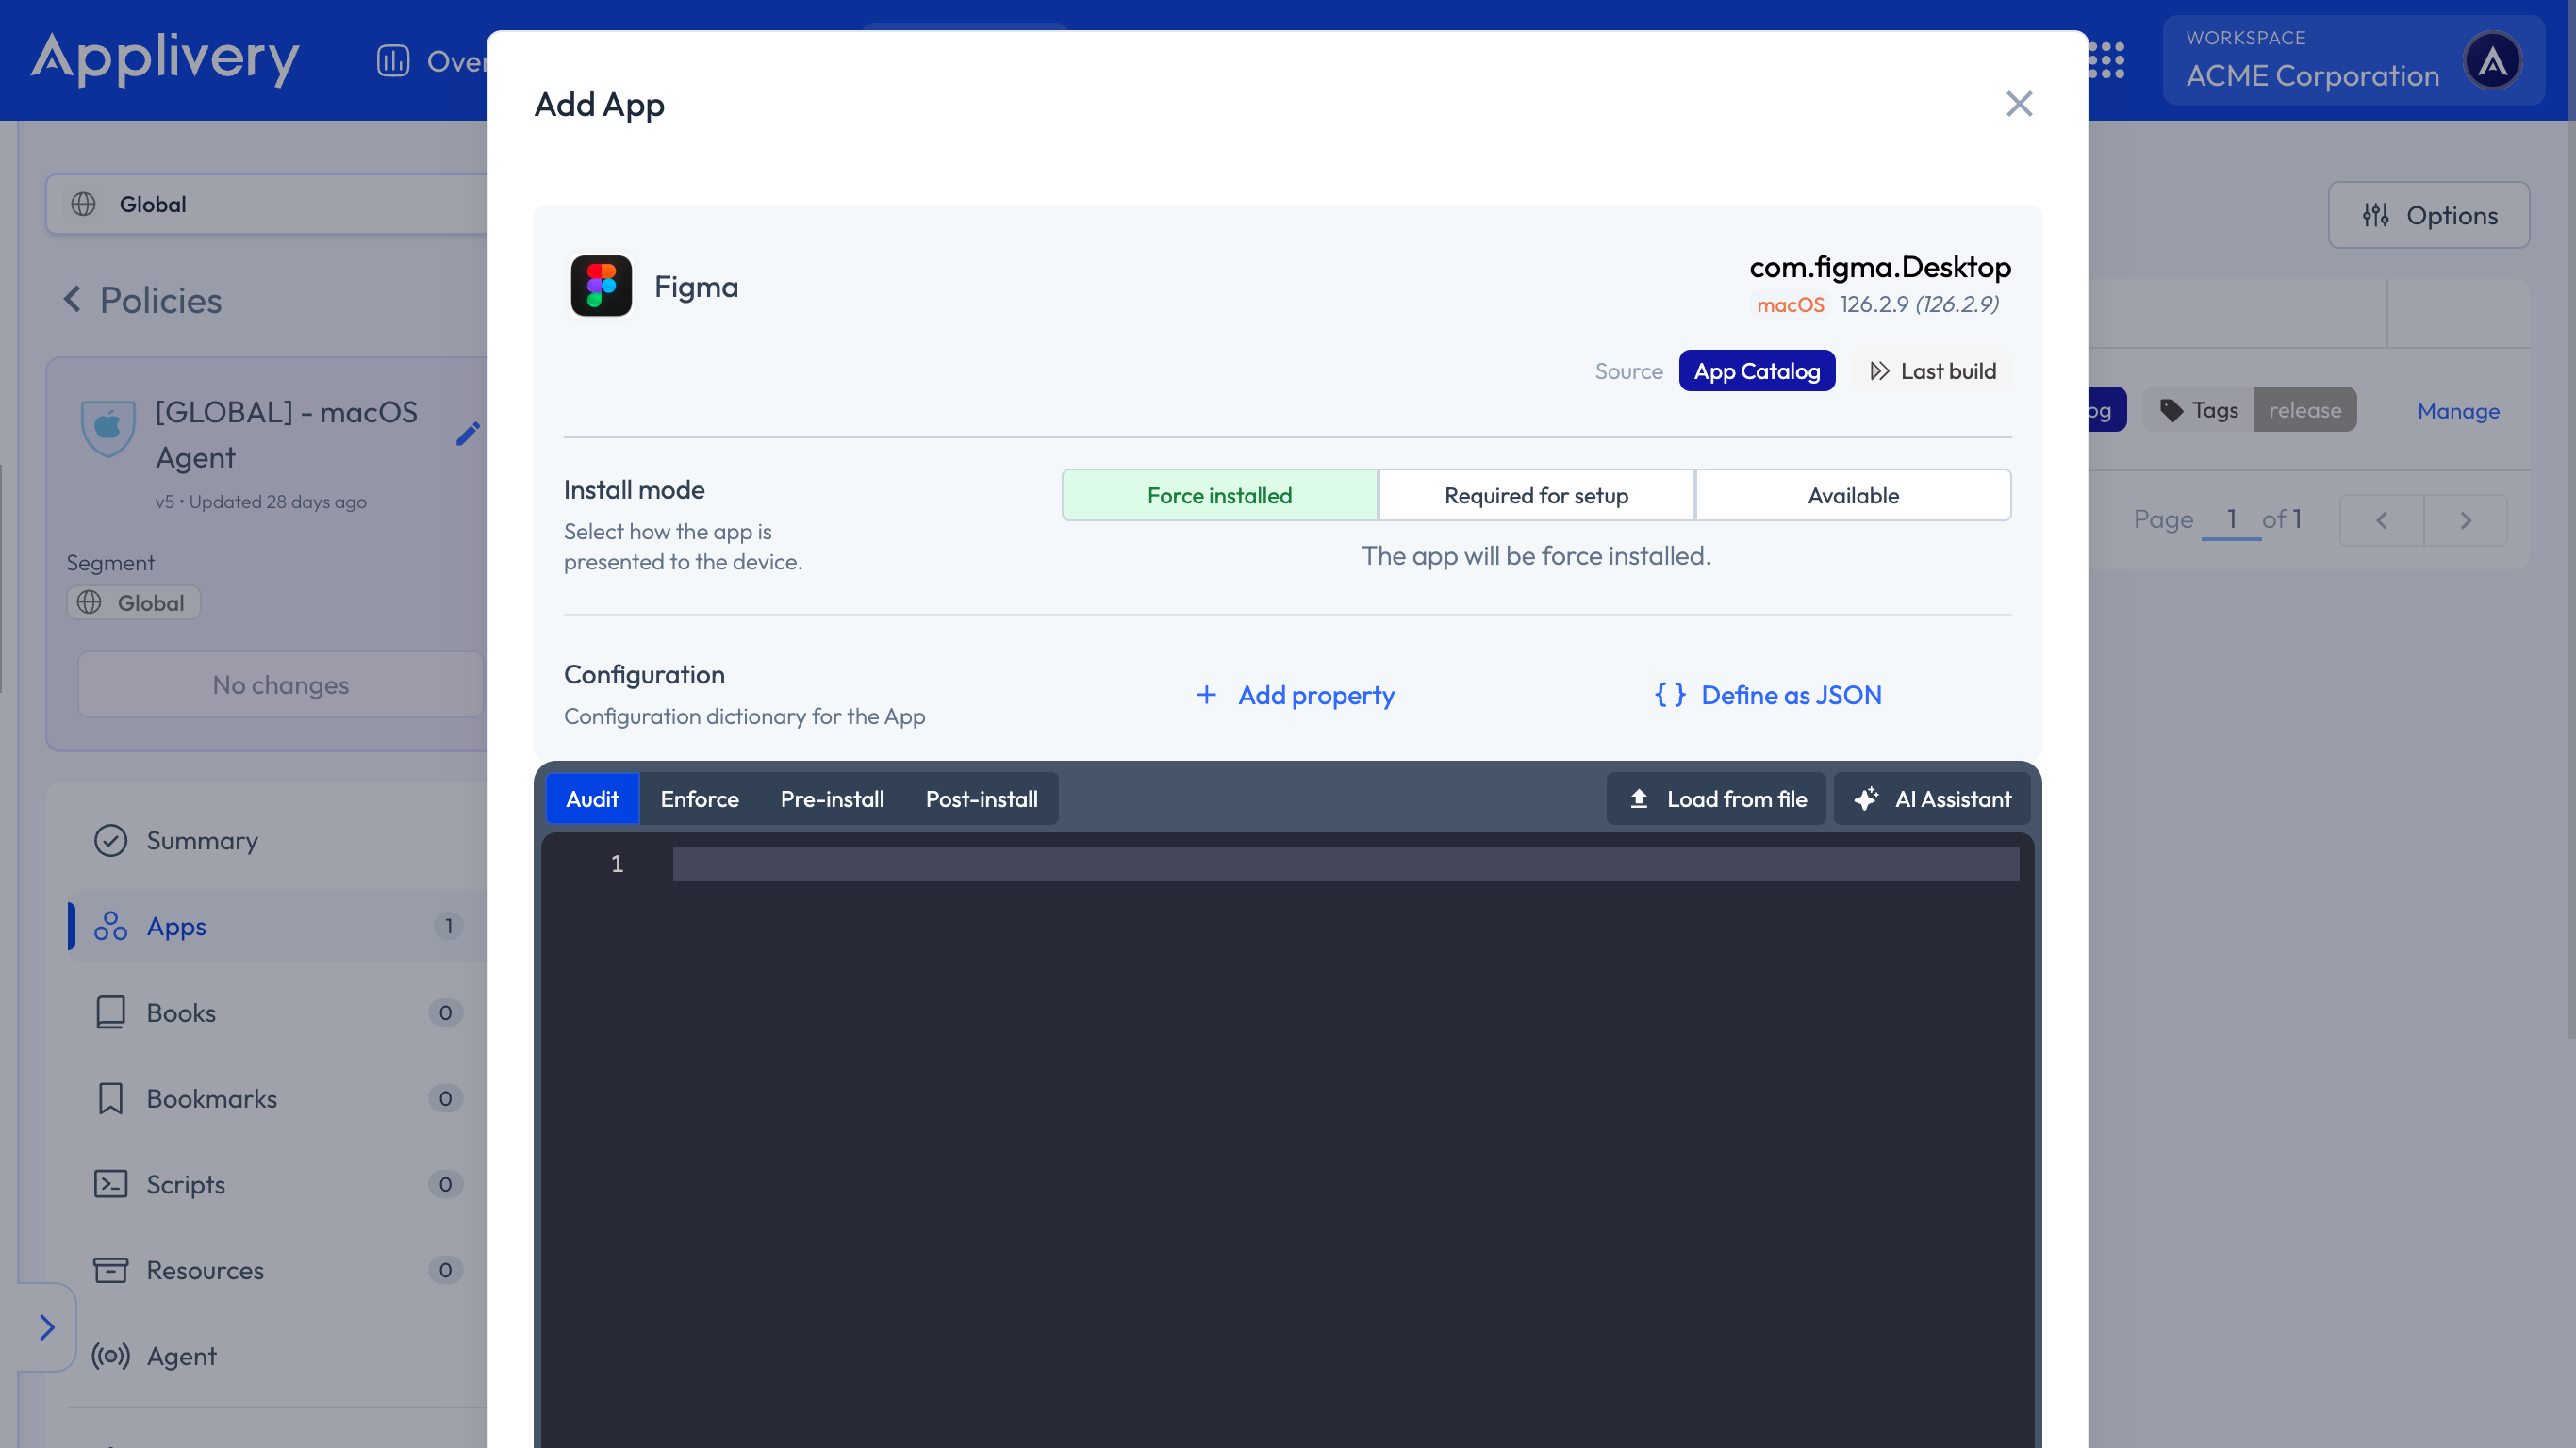Click the Figma app icon
The image size is (2576, 1448).
(x=600, y=286)
